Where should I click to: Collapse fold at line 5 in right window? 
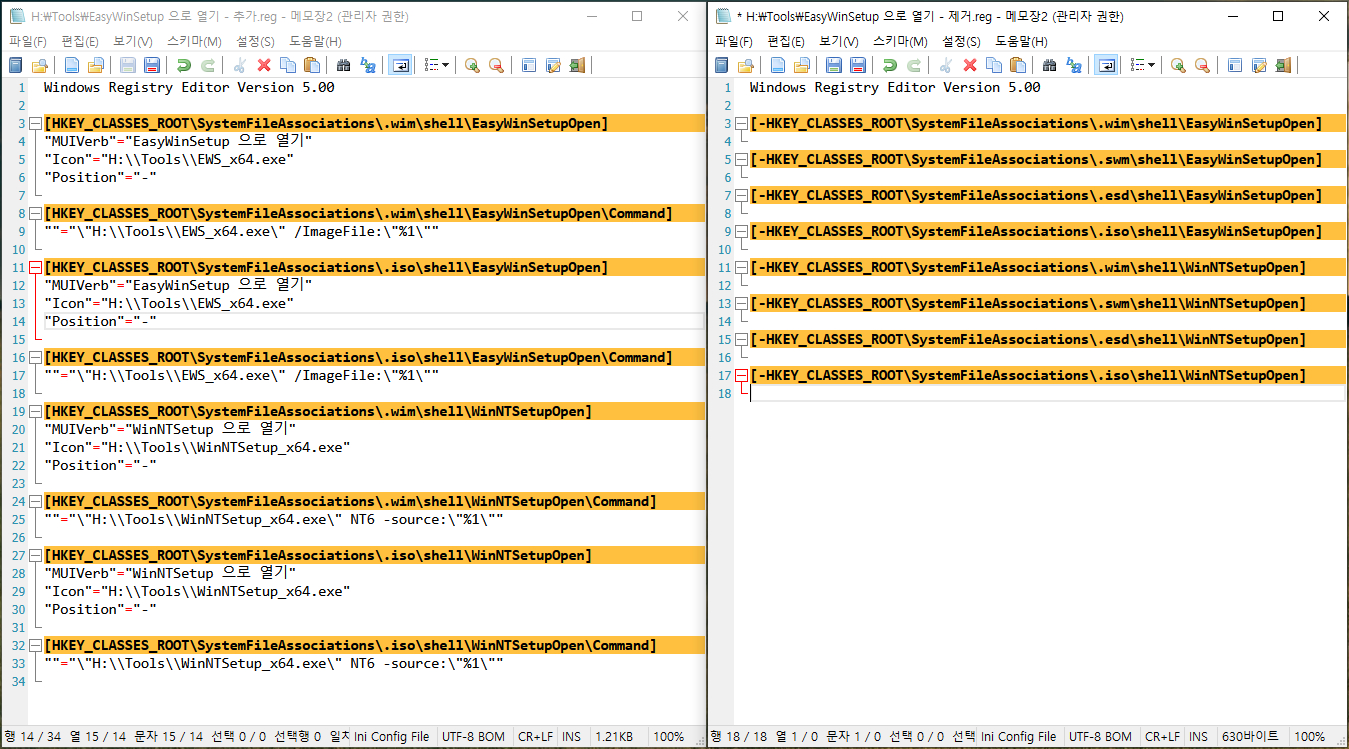point(742,160)
